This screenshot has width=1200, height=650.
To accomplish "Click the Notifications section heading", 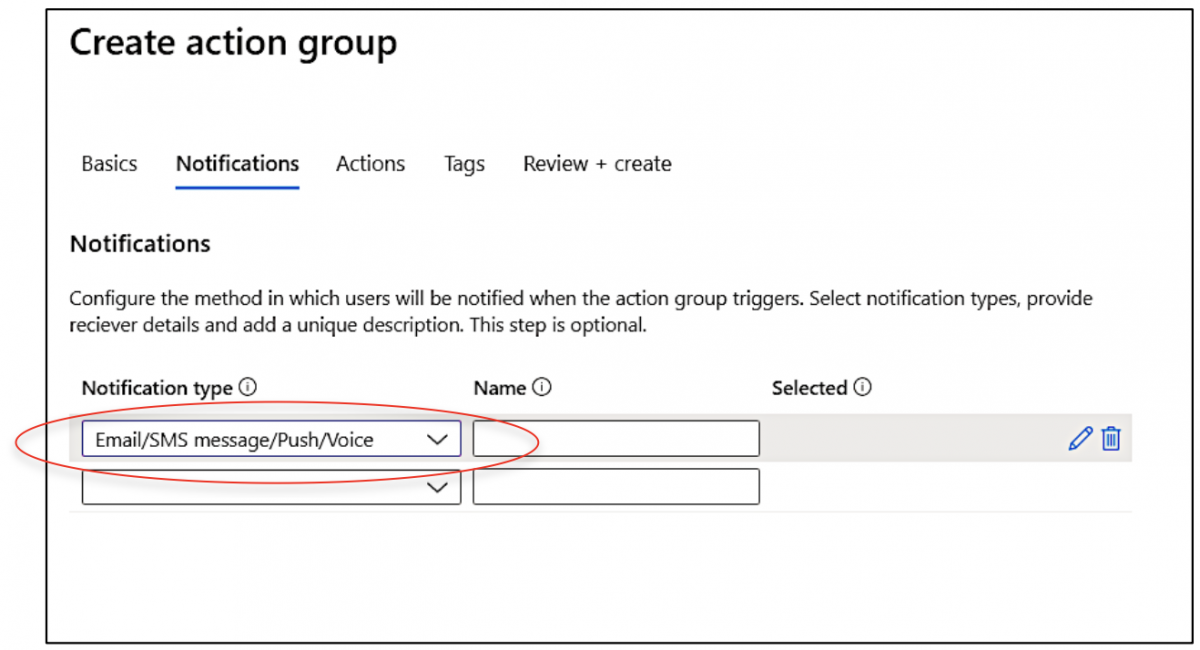I will click(x=139, y=243).
